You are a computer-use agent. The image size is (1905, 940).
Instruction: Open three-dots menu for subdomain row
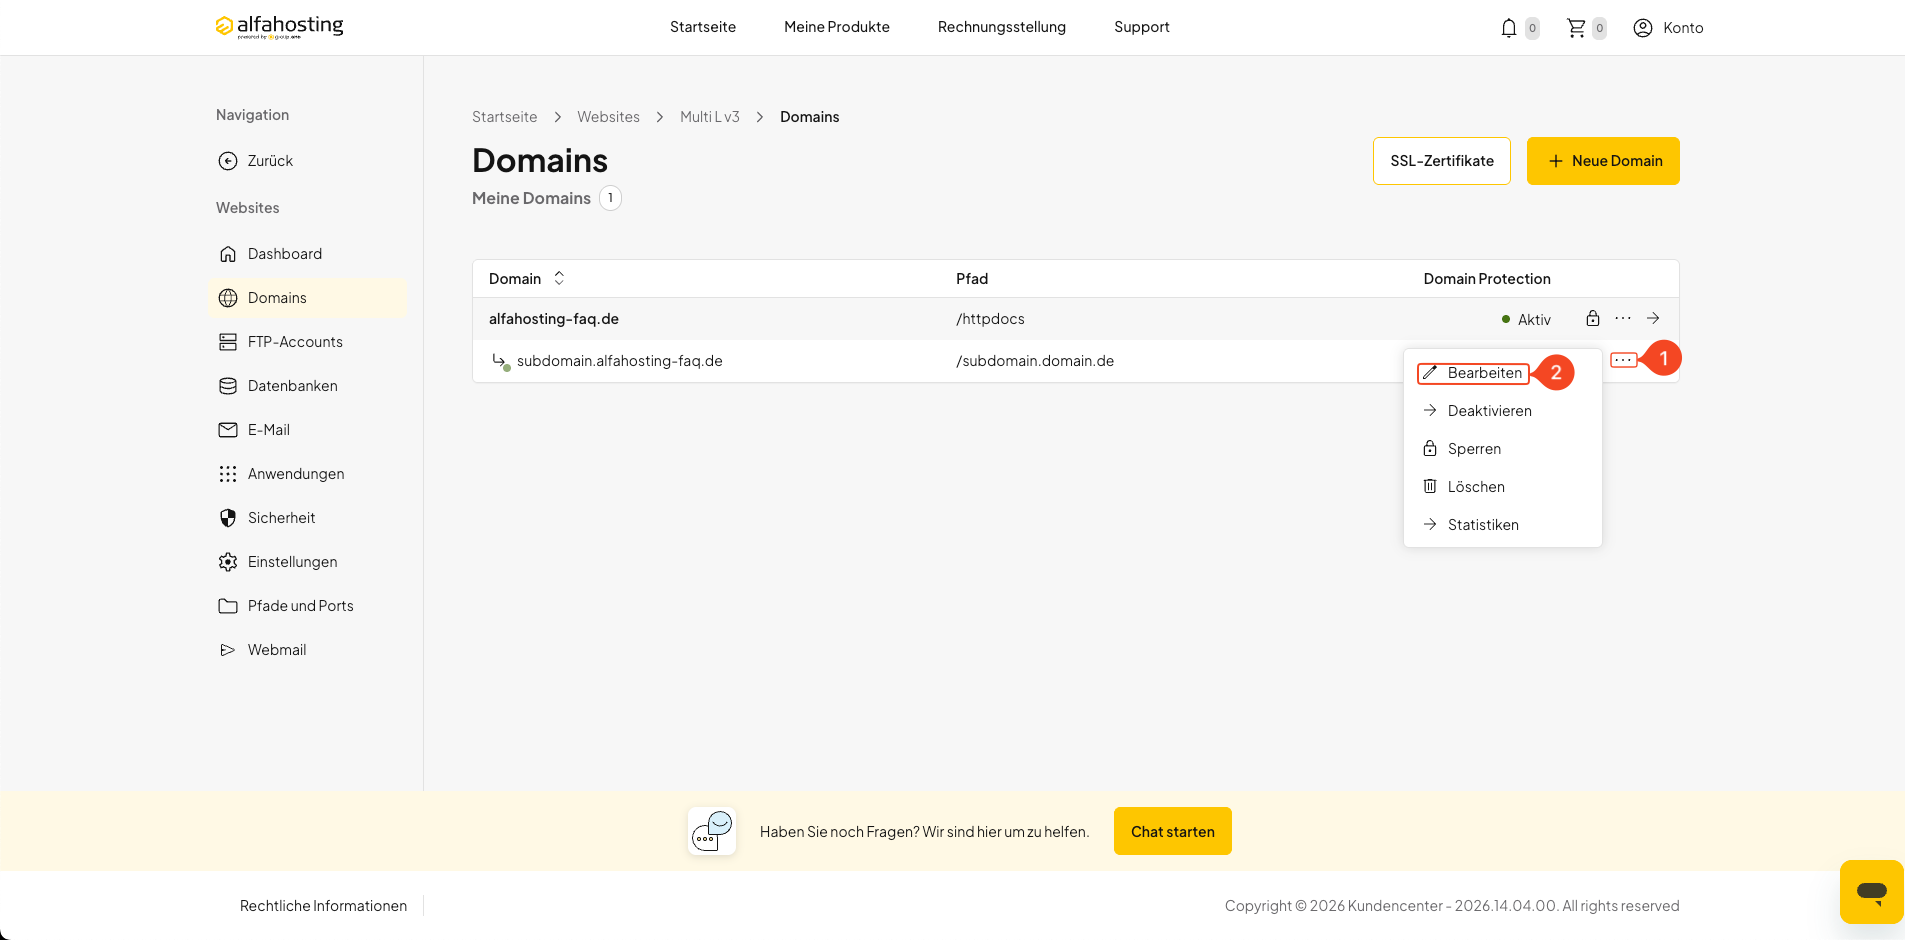[x=1623, y=360]
